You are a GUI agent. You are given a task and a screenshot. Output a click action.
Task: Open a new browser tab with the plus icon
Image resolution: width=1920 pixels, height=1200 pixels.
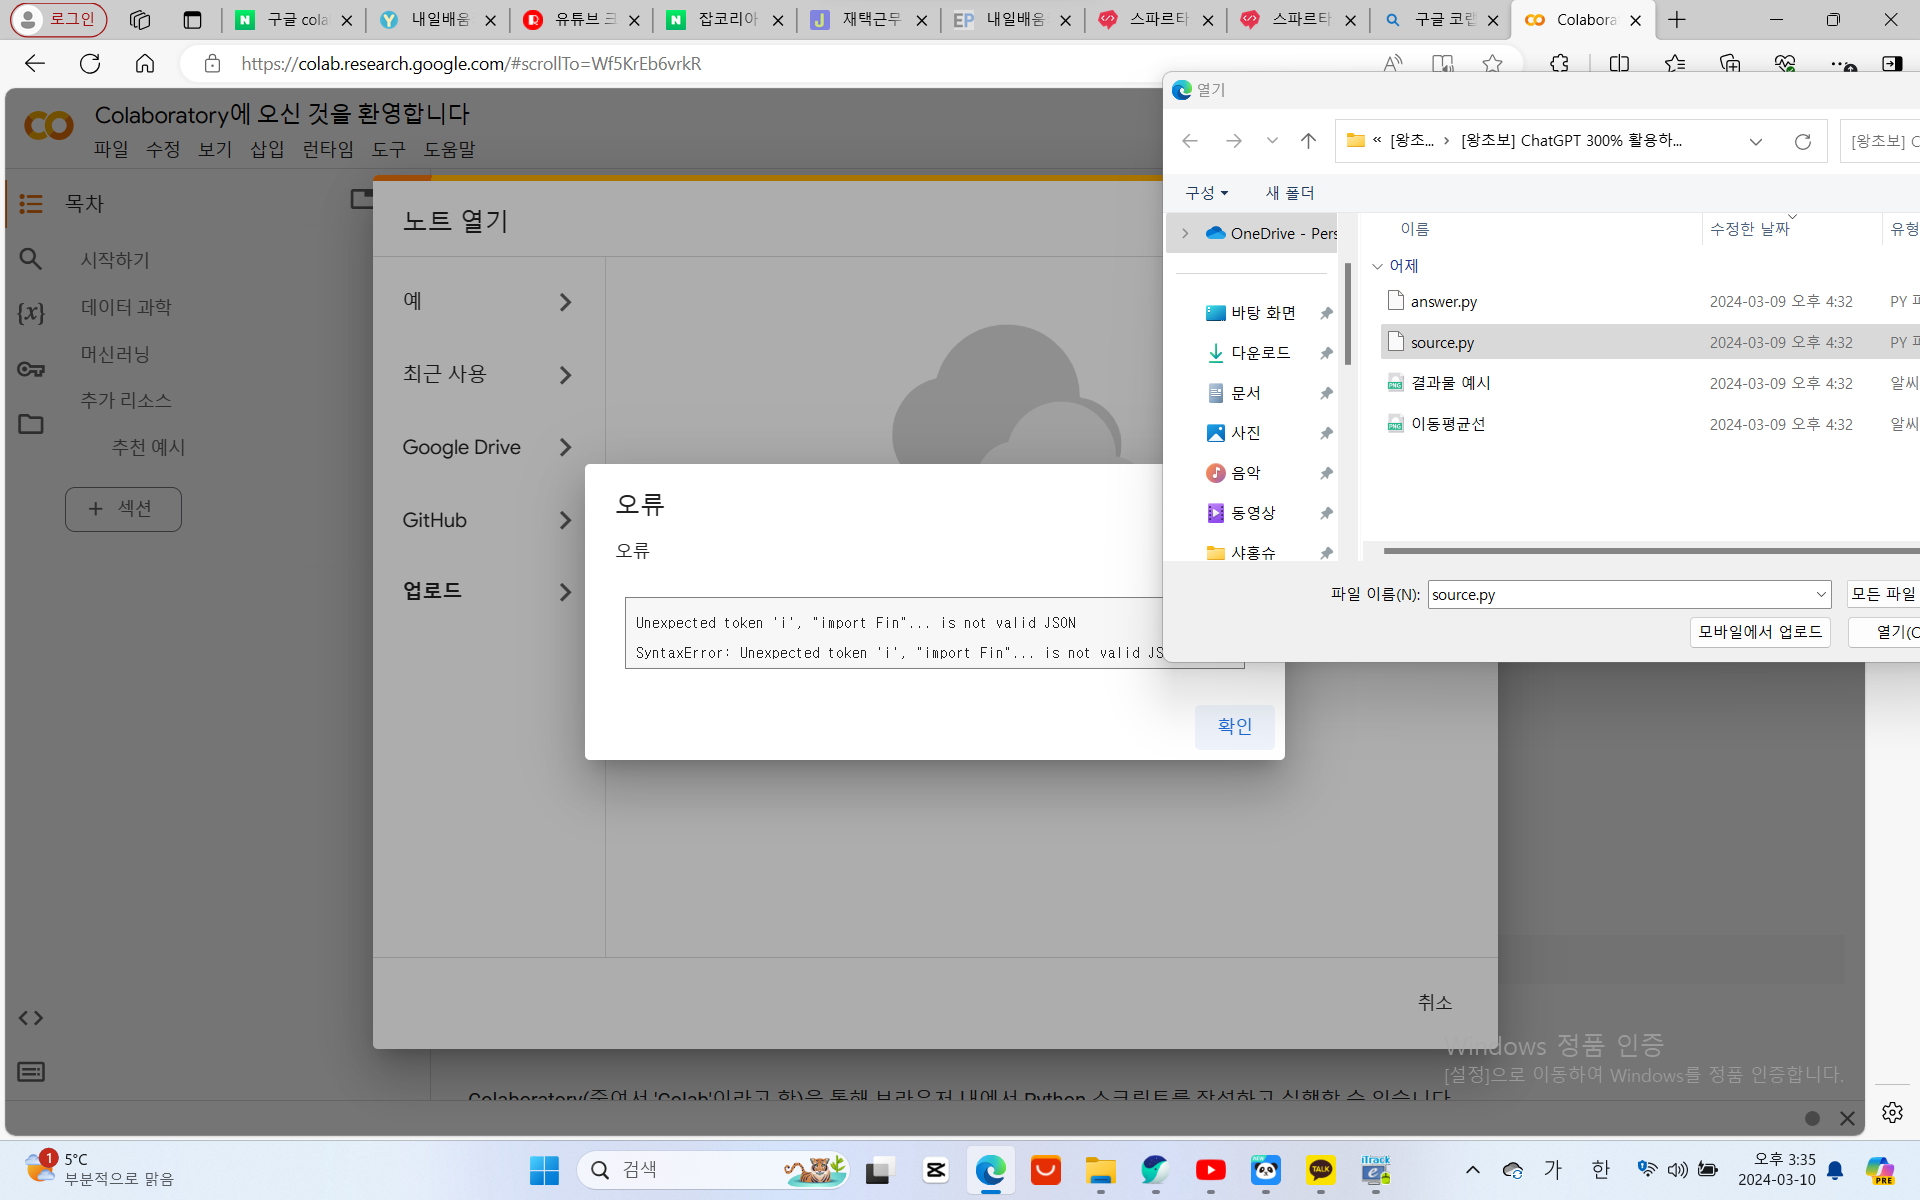(x=1677, y=20)
